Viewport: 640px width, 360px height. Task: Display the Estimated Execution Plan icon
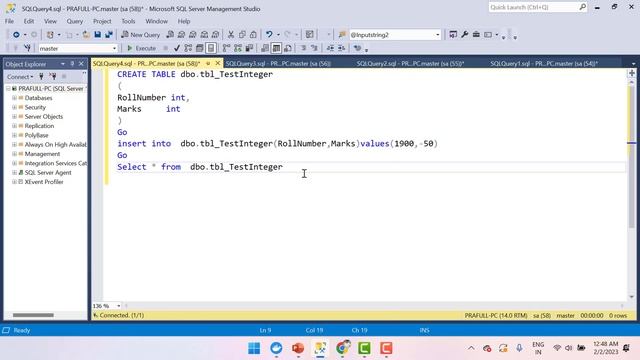[x=188, y=48]
